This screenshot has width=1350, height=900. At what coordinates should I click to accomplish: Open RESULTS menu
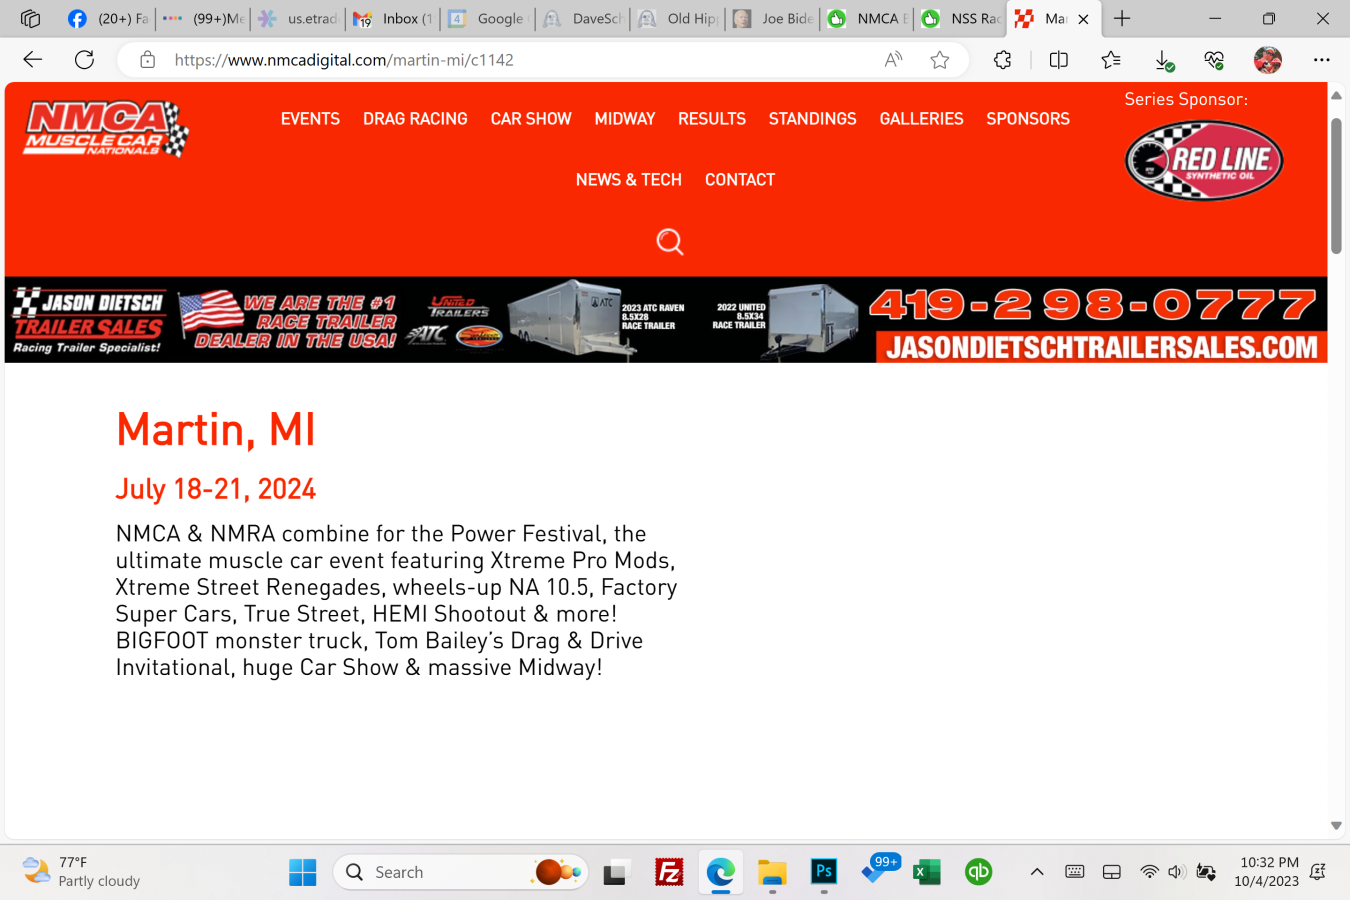[712, 119]
